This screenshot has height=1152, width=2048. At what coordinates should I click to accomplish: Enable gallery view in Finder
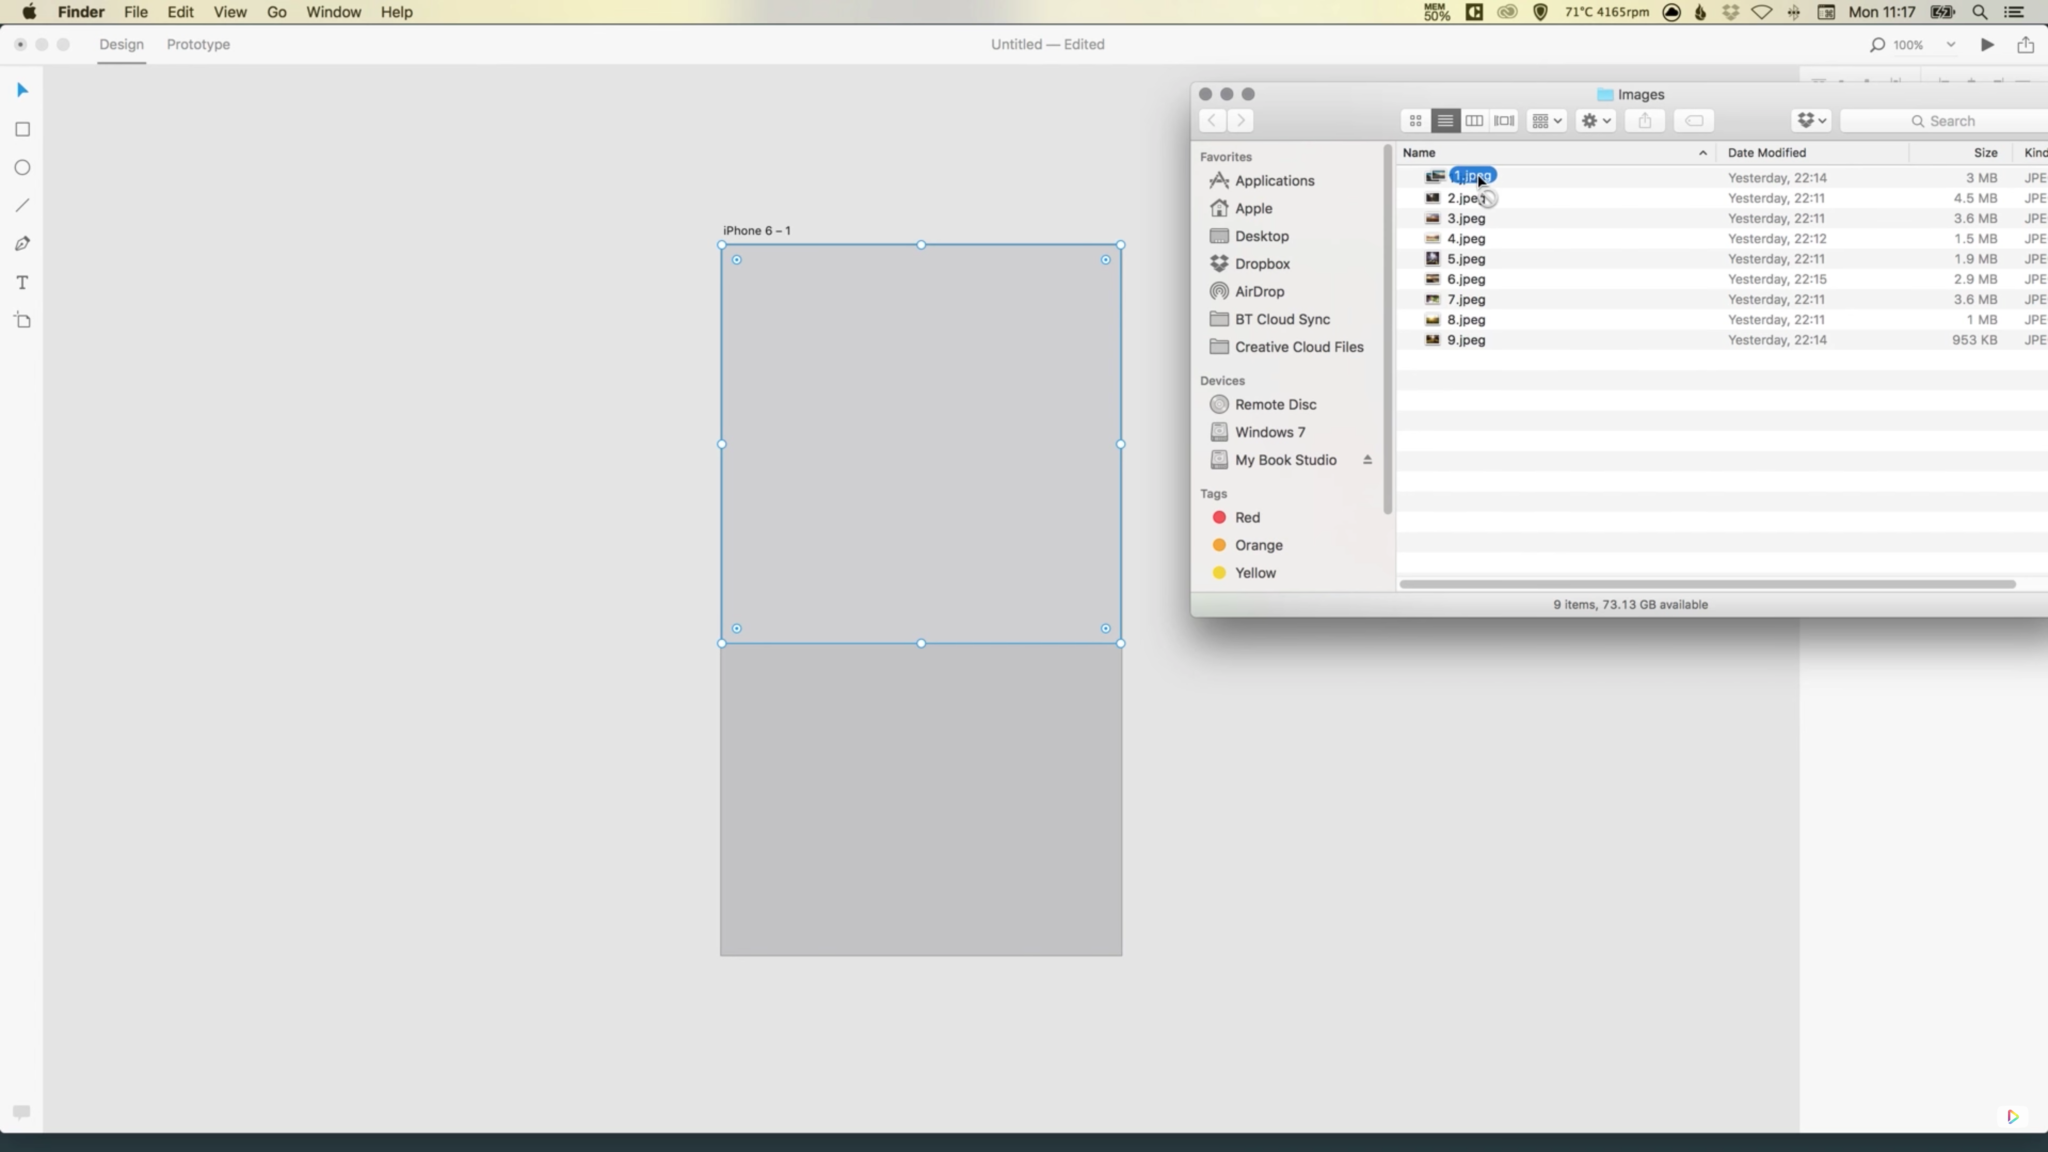pyautogui.click(x=1505, y=120)
